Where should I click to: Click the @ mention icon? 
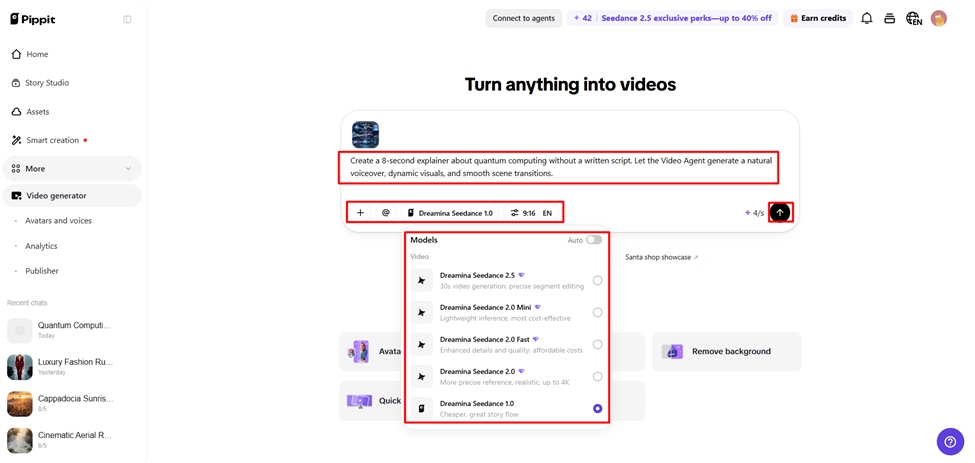click(x=386, y=213)
